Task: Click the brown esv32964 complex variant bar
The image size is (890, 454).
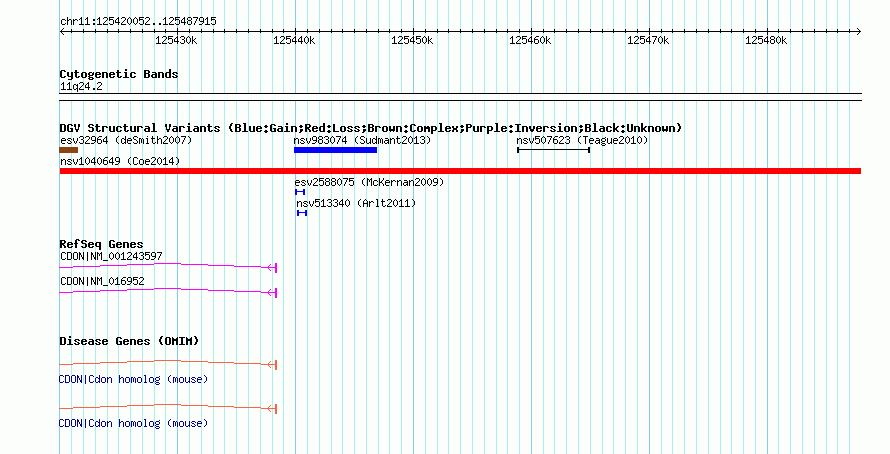Action: 69,150
